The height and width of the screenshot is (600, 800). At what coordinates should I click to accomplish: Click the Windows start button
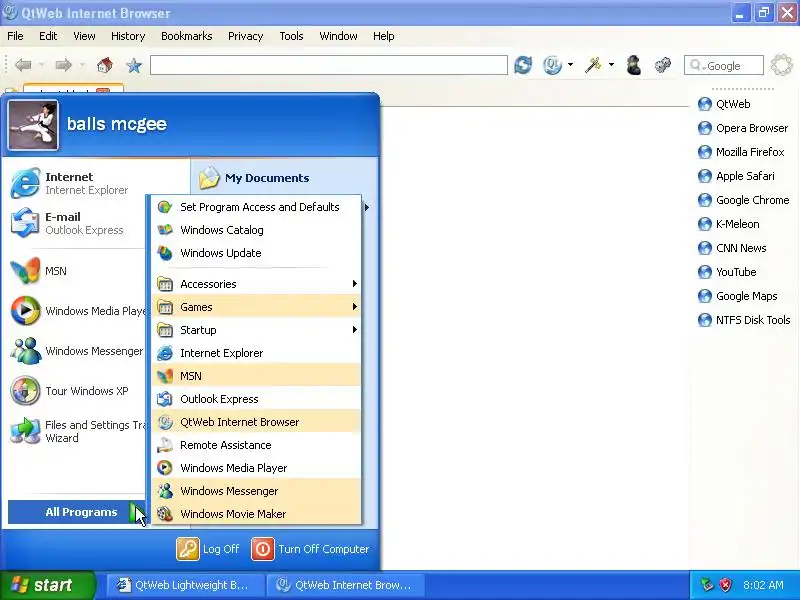(x=47, y=585)
